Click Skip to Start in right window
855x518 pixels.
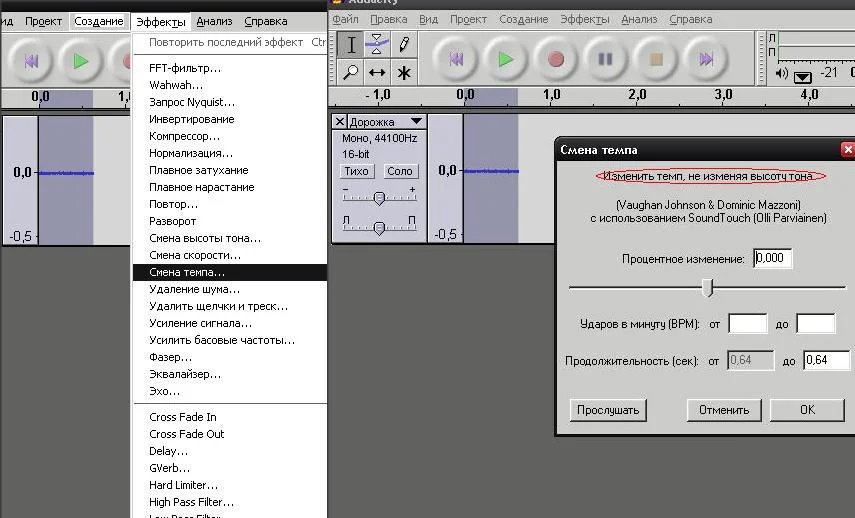coord(456,59)
